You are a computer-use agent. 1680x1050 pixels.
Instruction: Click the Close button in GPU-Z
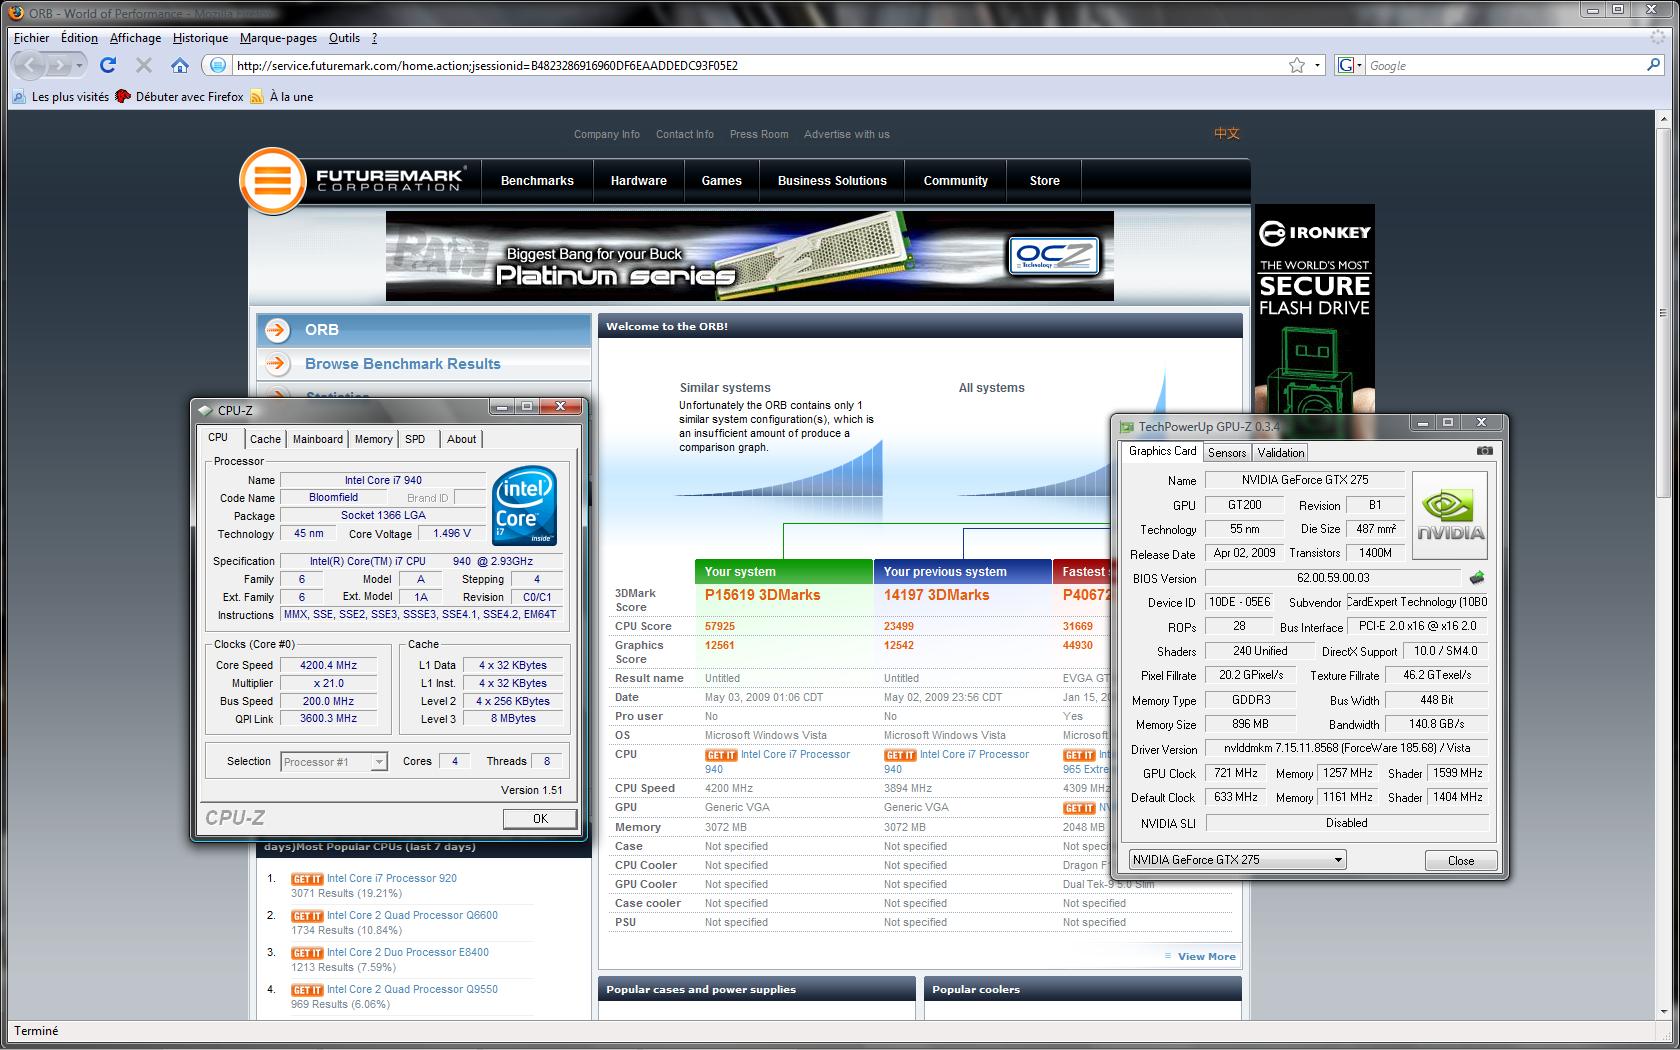(x=1461, y=860)
